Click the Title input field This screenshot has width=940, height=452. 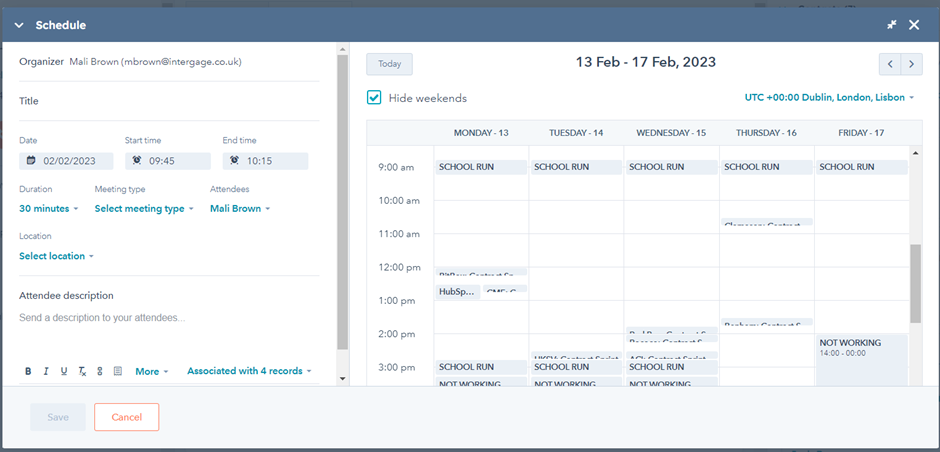click(169, 101)
